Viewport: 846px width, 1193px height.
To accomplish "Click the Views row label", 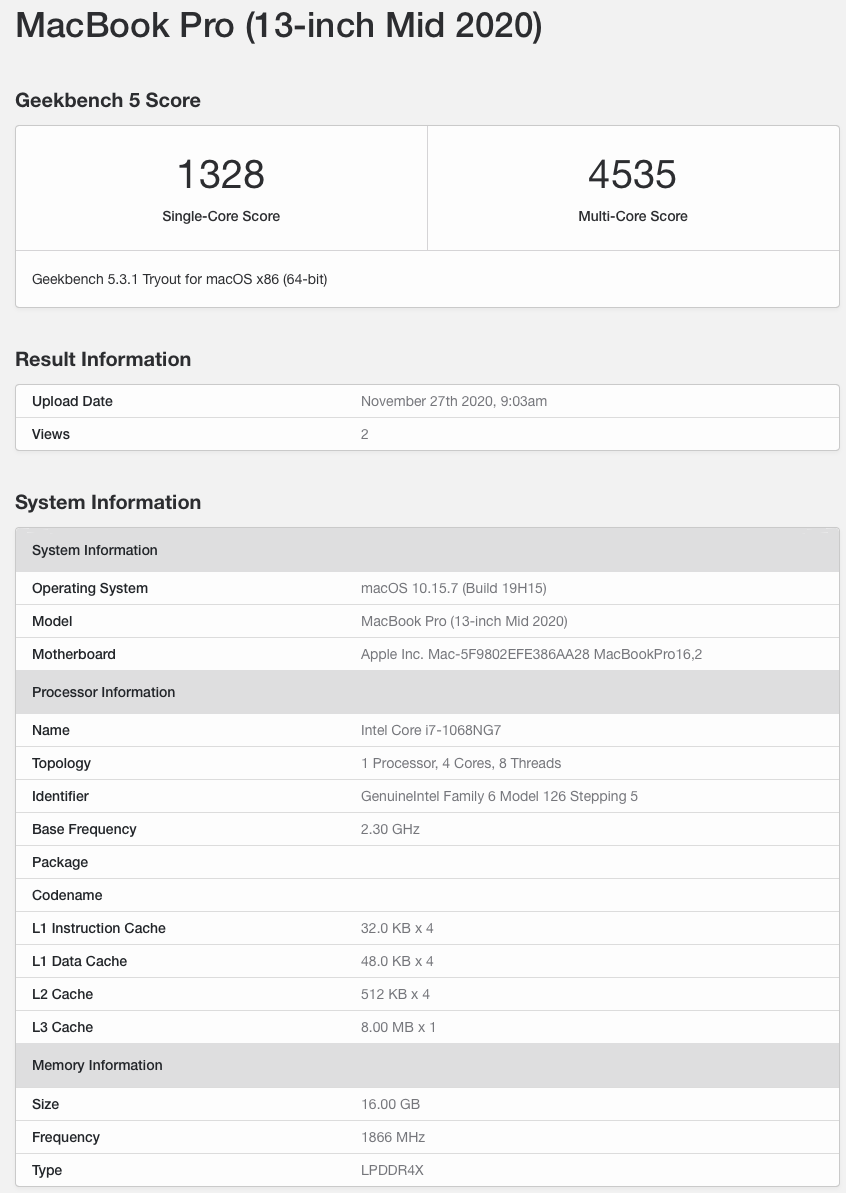I will coord(51,434).
